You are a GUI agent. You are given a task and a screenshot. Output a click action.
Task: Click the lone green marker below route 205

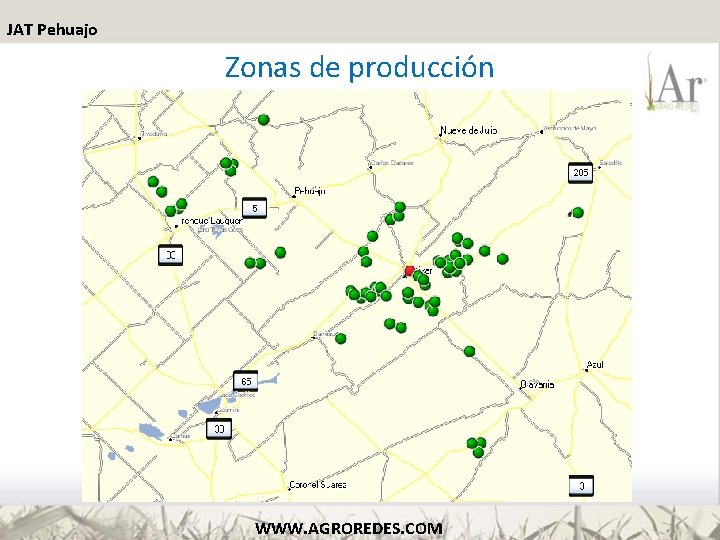[x=578, y=213]
